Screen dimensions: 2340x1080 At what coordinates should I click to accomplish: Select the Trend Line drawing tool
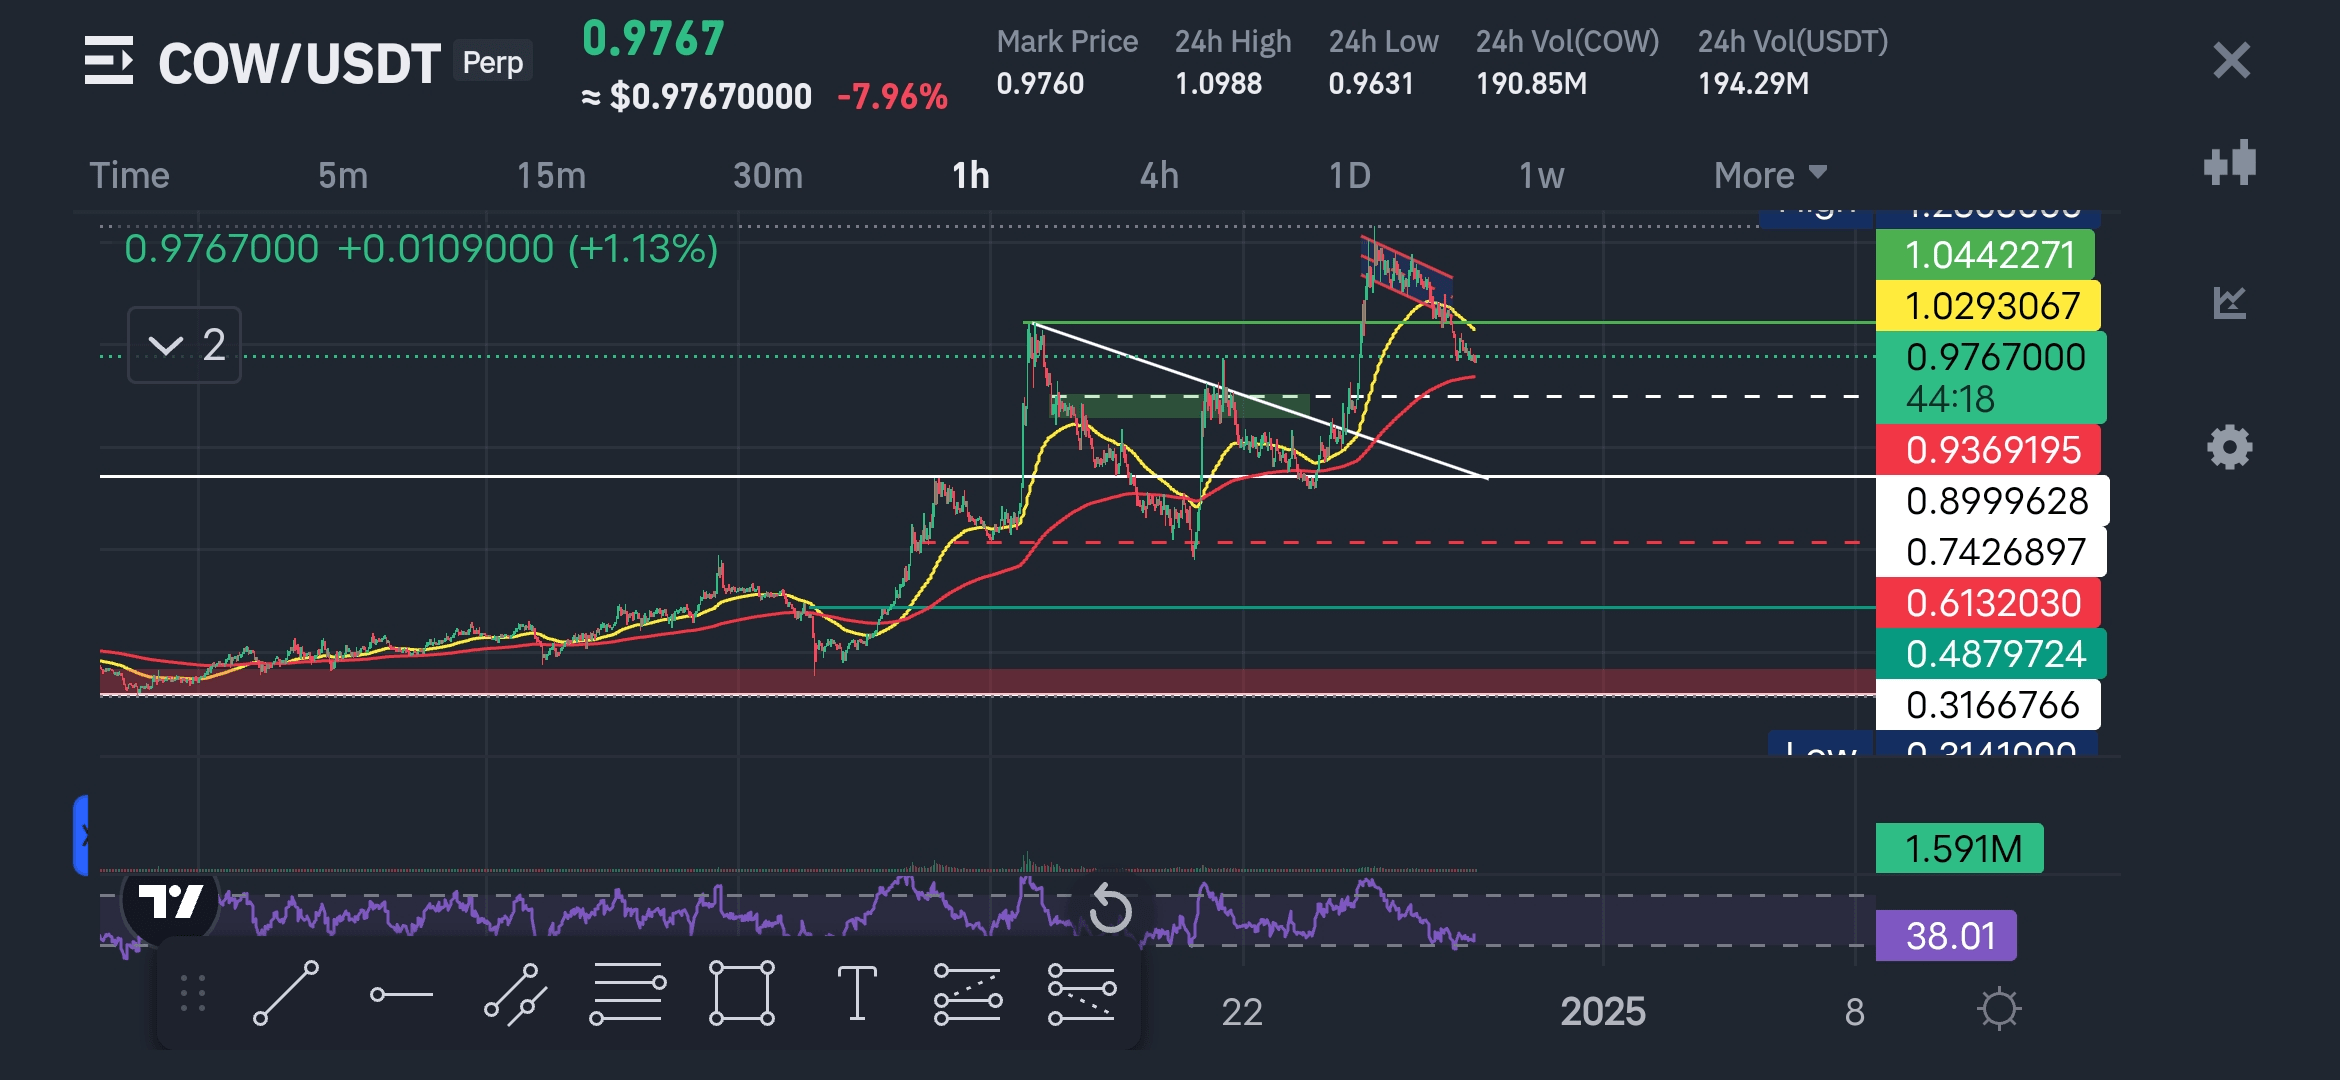(x=286, y=993)
